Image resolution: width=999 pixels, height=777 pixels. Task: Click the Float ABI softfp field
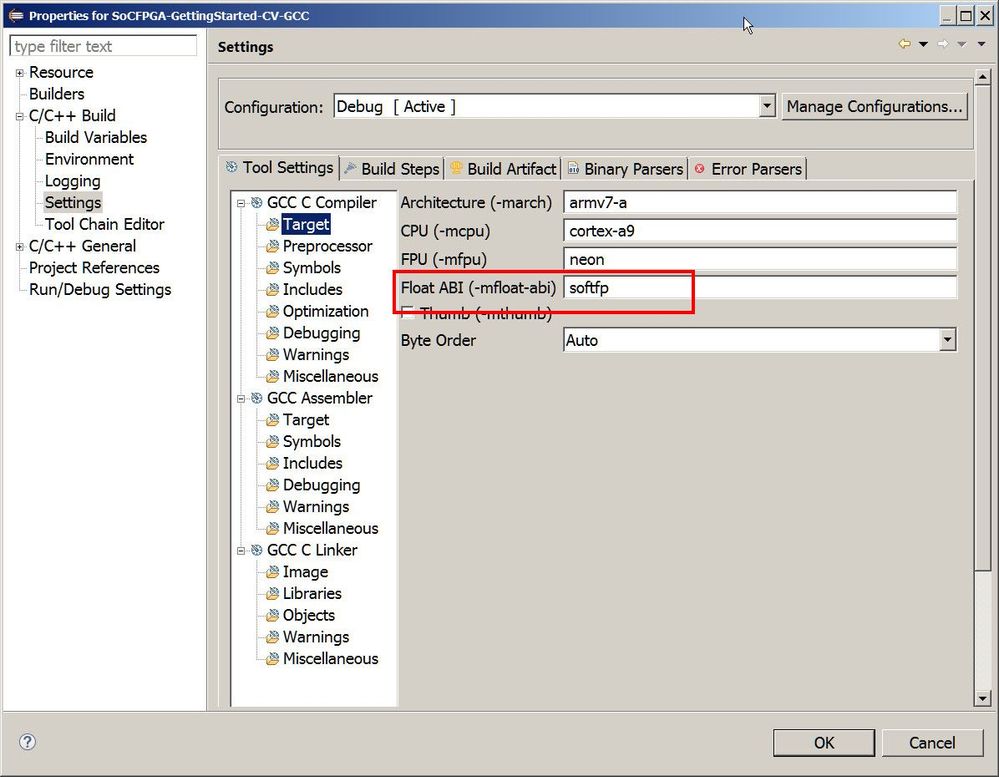tap(760, 288)
